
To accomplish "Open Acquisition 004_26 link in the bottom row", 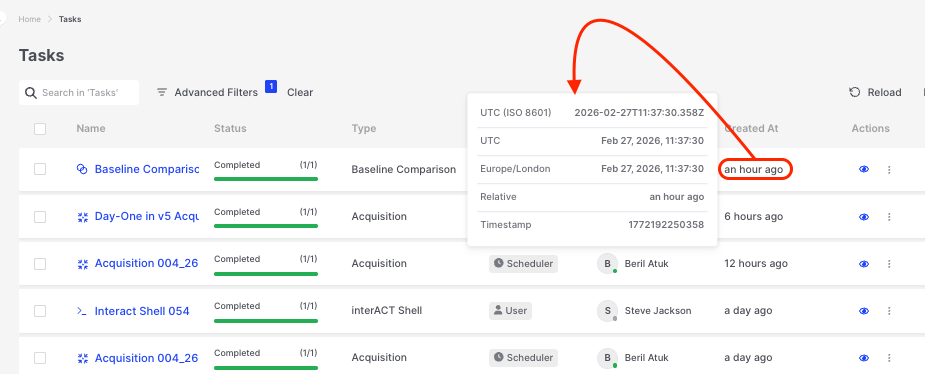I will pos(147,358).
